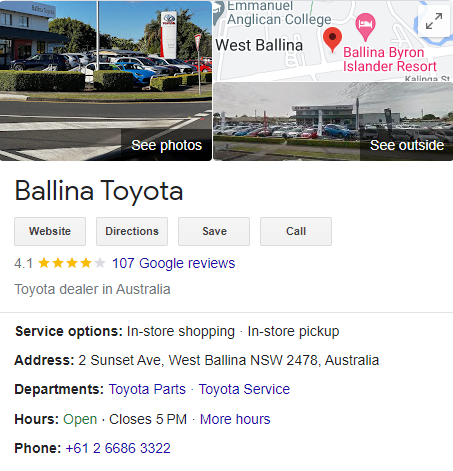Open the Toyota Service department link
The height and width of the screenshot is (471, 453).
[x=244, y=389]
